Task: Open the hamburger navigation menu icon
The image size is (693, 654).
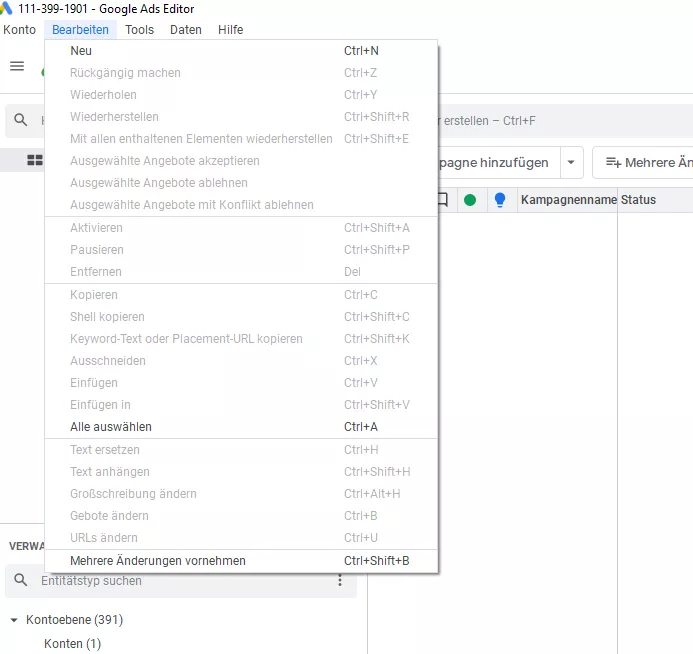Action: click(17, 66)
